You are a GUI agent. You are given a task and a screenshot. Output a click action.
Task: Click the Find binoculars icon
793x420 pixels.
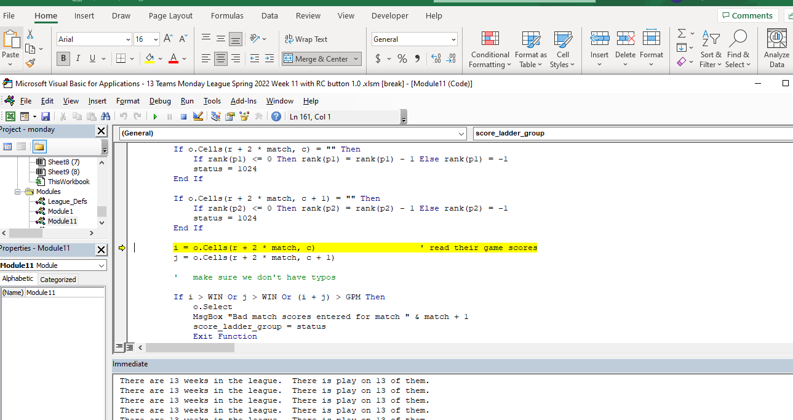[106, 117]
